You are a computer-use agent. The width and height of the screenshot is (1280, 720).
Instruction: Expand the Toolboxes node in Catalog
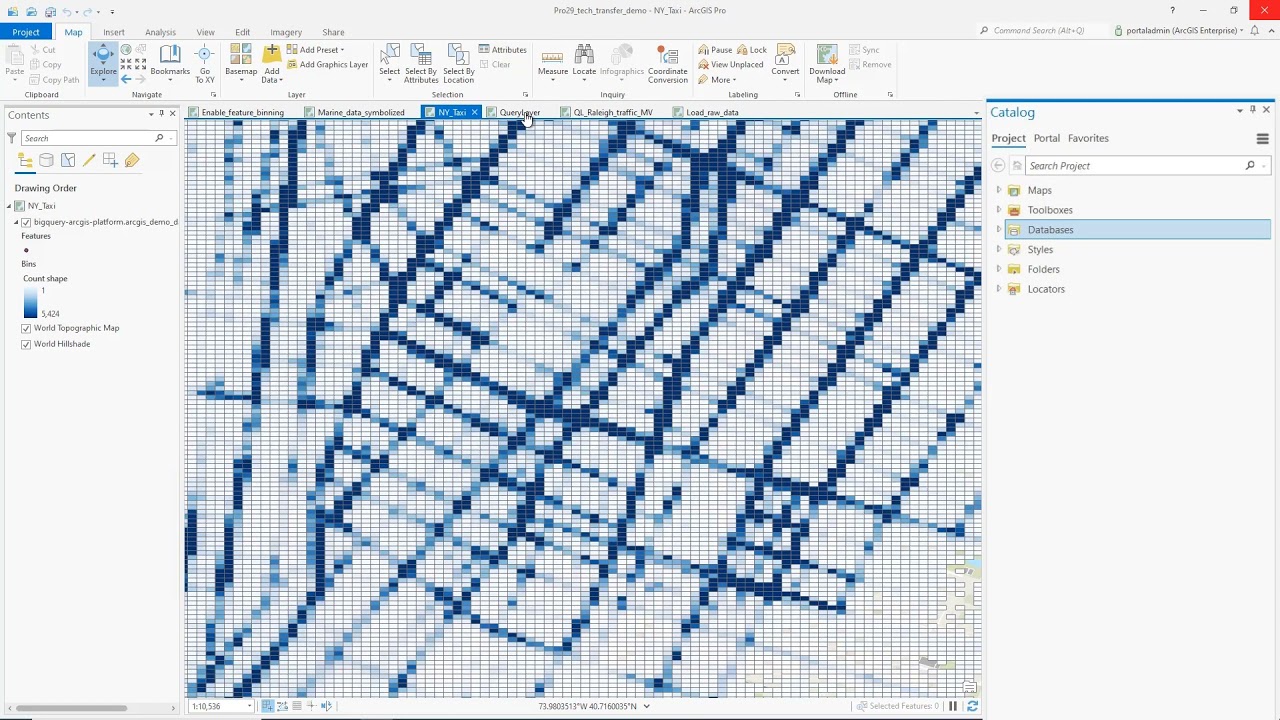click(998, 210)
